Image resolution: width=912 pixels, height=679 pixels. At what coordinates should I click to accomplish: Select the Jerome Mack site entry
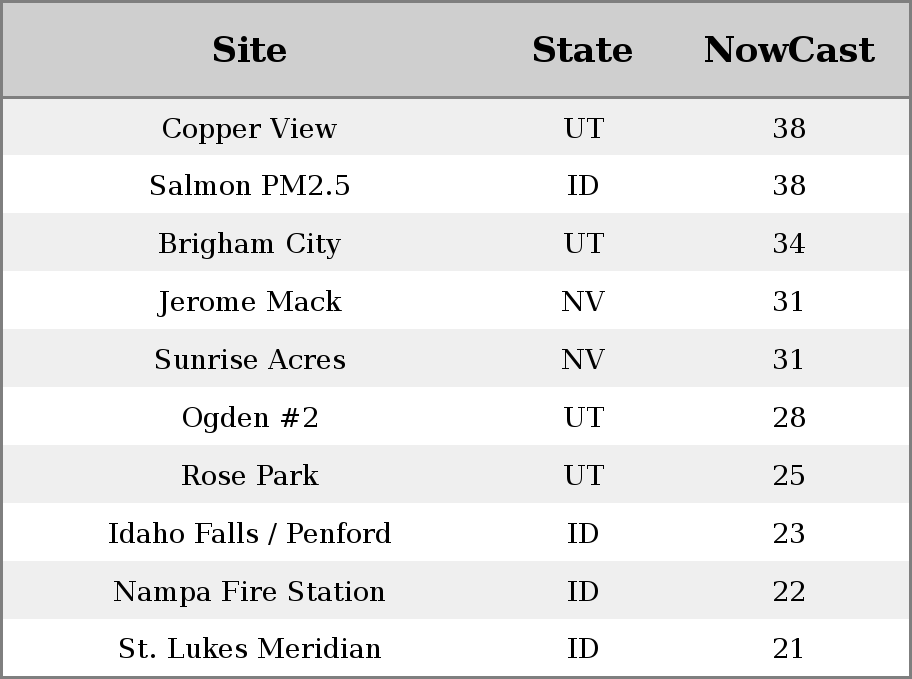[x=250, y=302]
